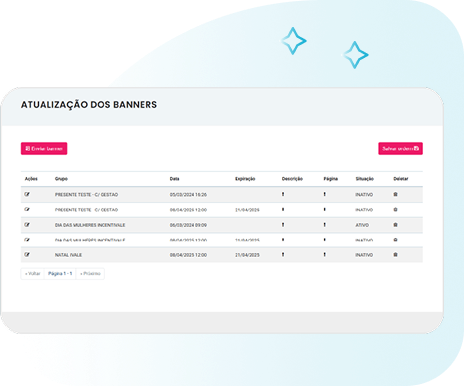
Task: Show page info of ATIVO row
Action: (324, 225)
